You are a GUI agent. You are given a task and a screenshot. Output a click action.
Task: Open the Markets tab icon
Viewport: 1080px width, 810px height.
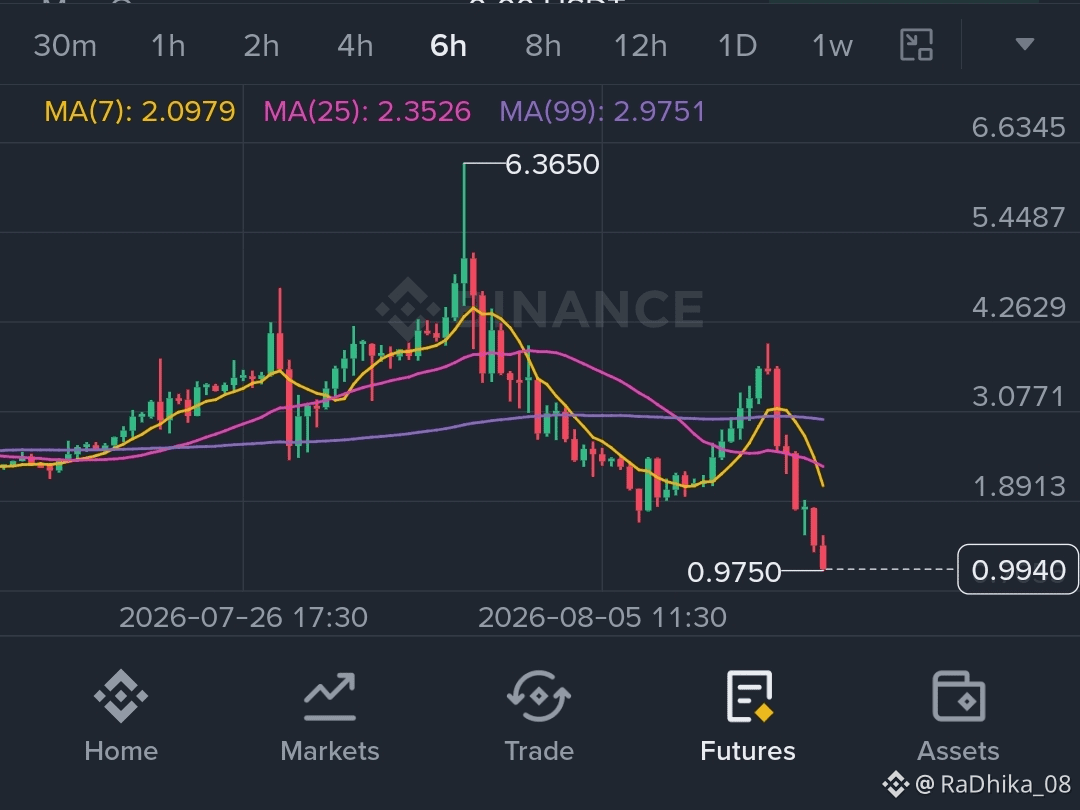point(330,696)
